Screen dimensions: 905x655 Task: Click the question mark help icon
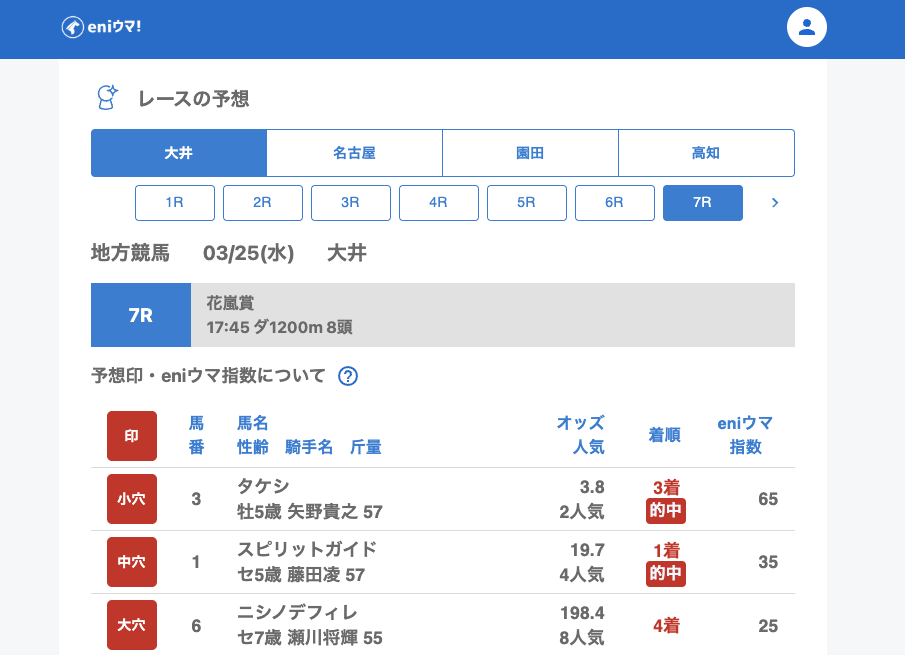click(348, 376)
